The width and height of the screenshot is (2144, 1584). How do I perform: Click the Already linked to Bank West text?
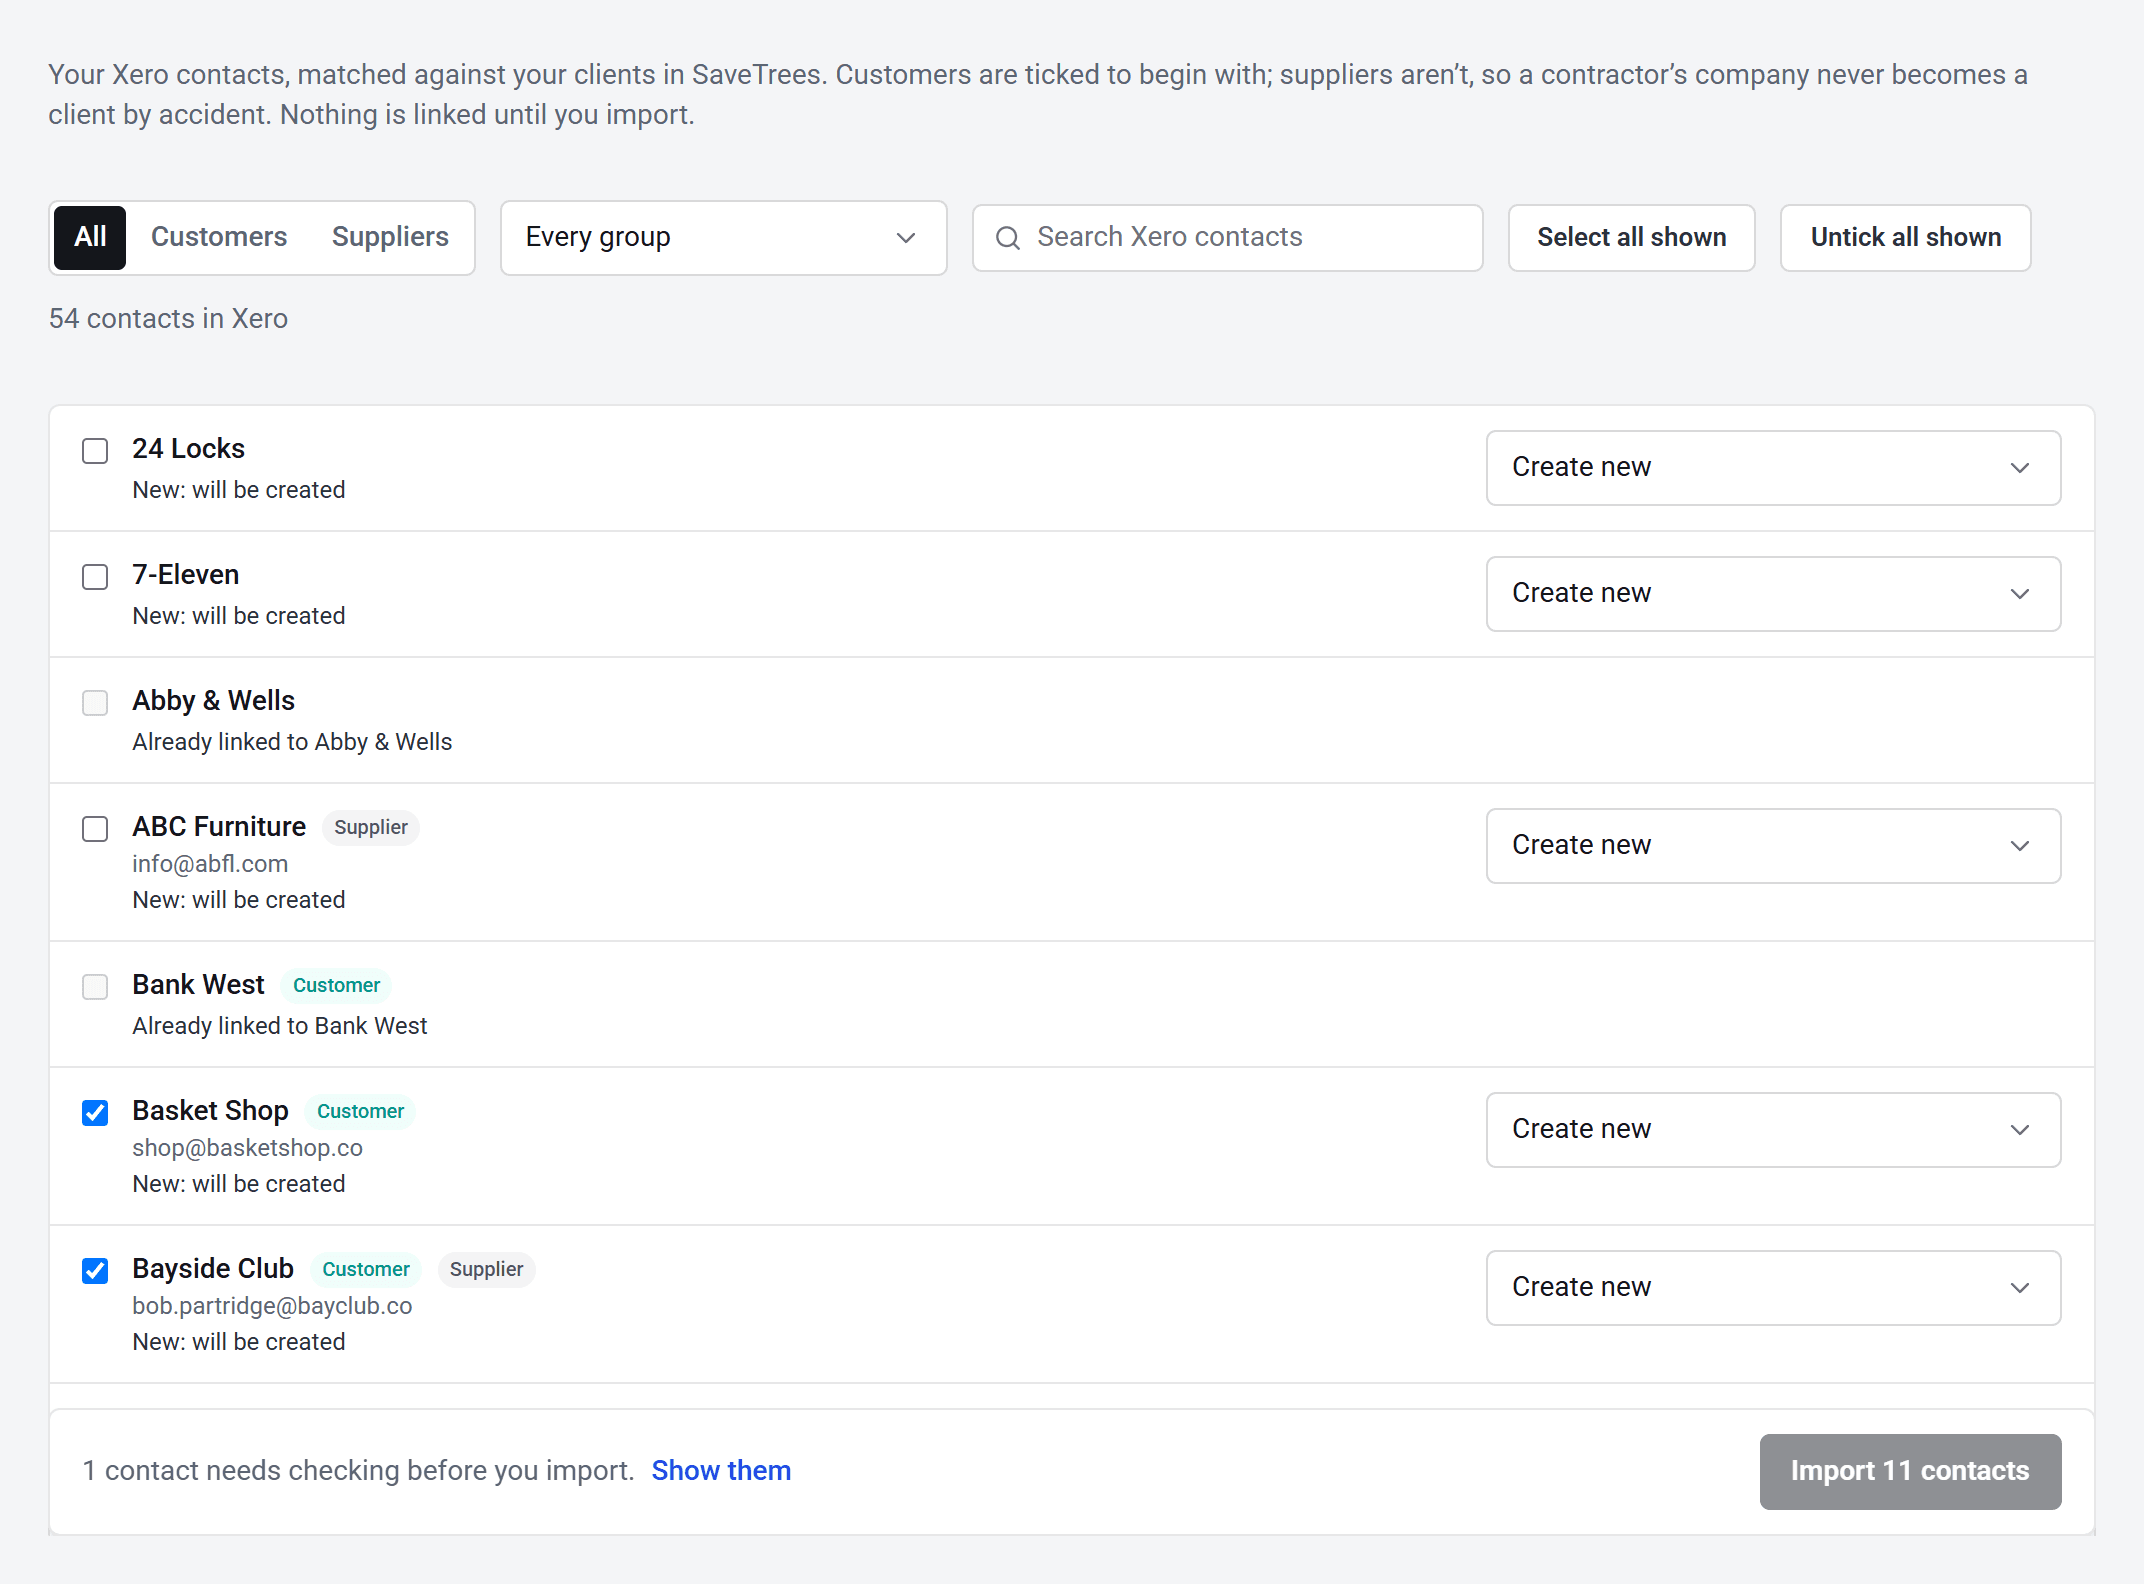280,1026
